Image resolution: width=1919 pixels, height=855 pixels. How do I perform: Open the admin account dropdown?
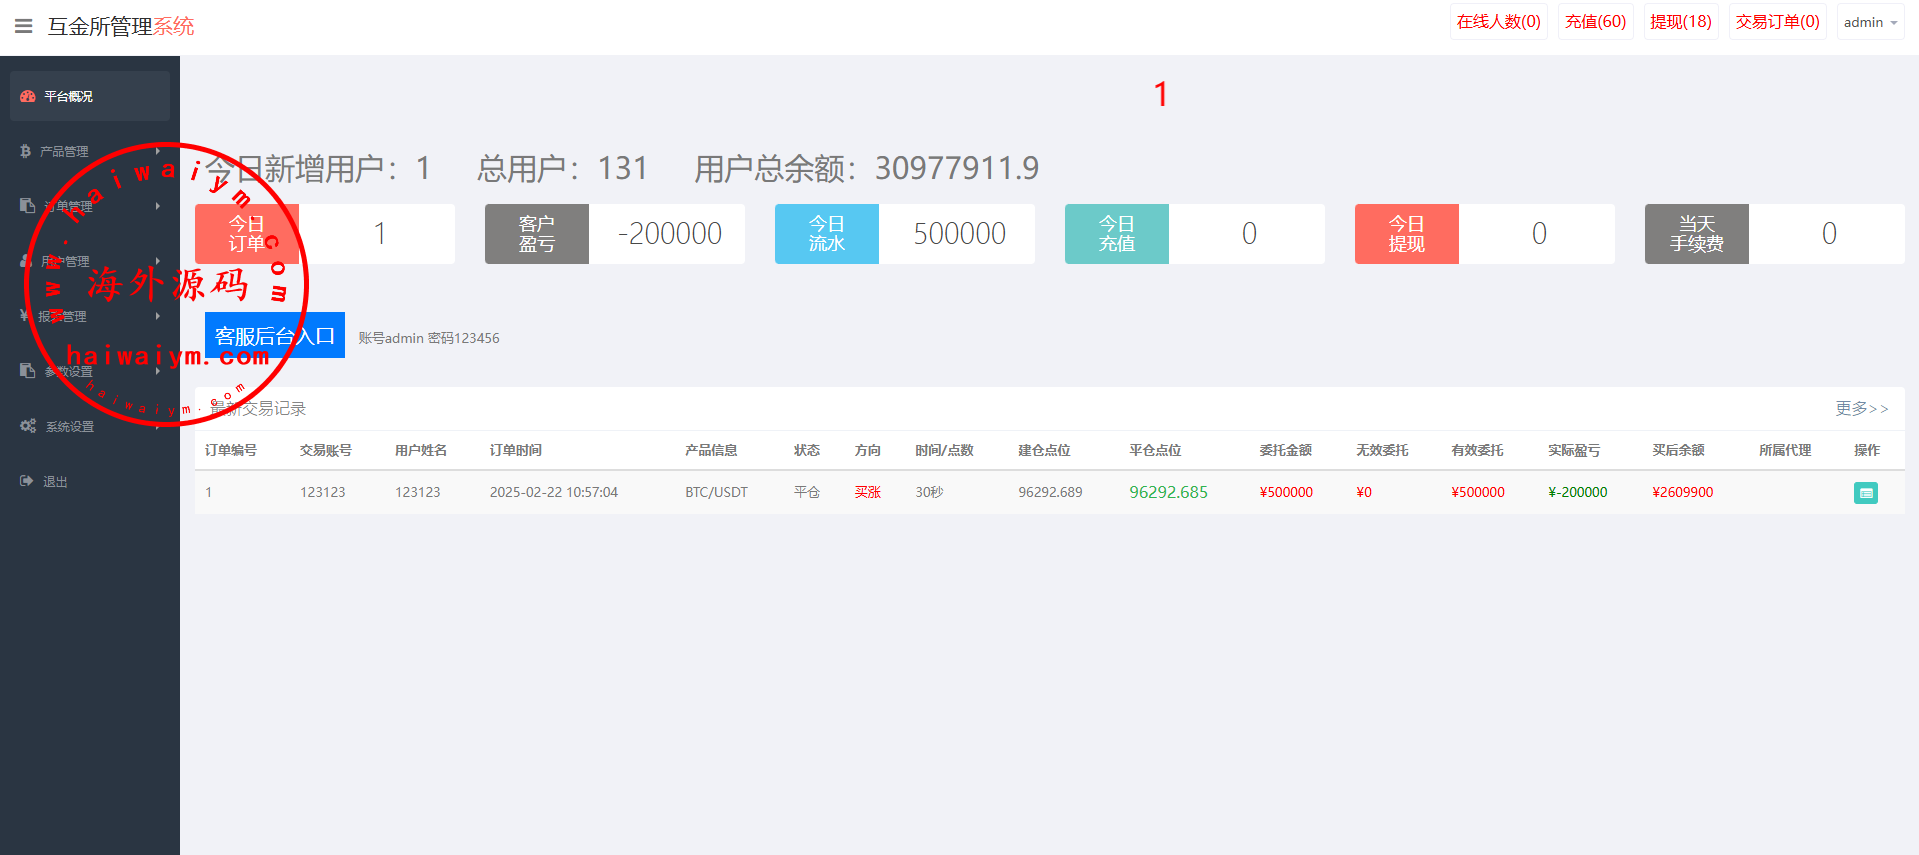click(x=1870, y=22)
